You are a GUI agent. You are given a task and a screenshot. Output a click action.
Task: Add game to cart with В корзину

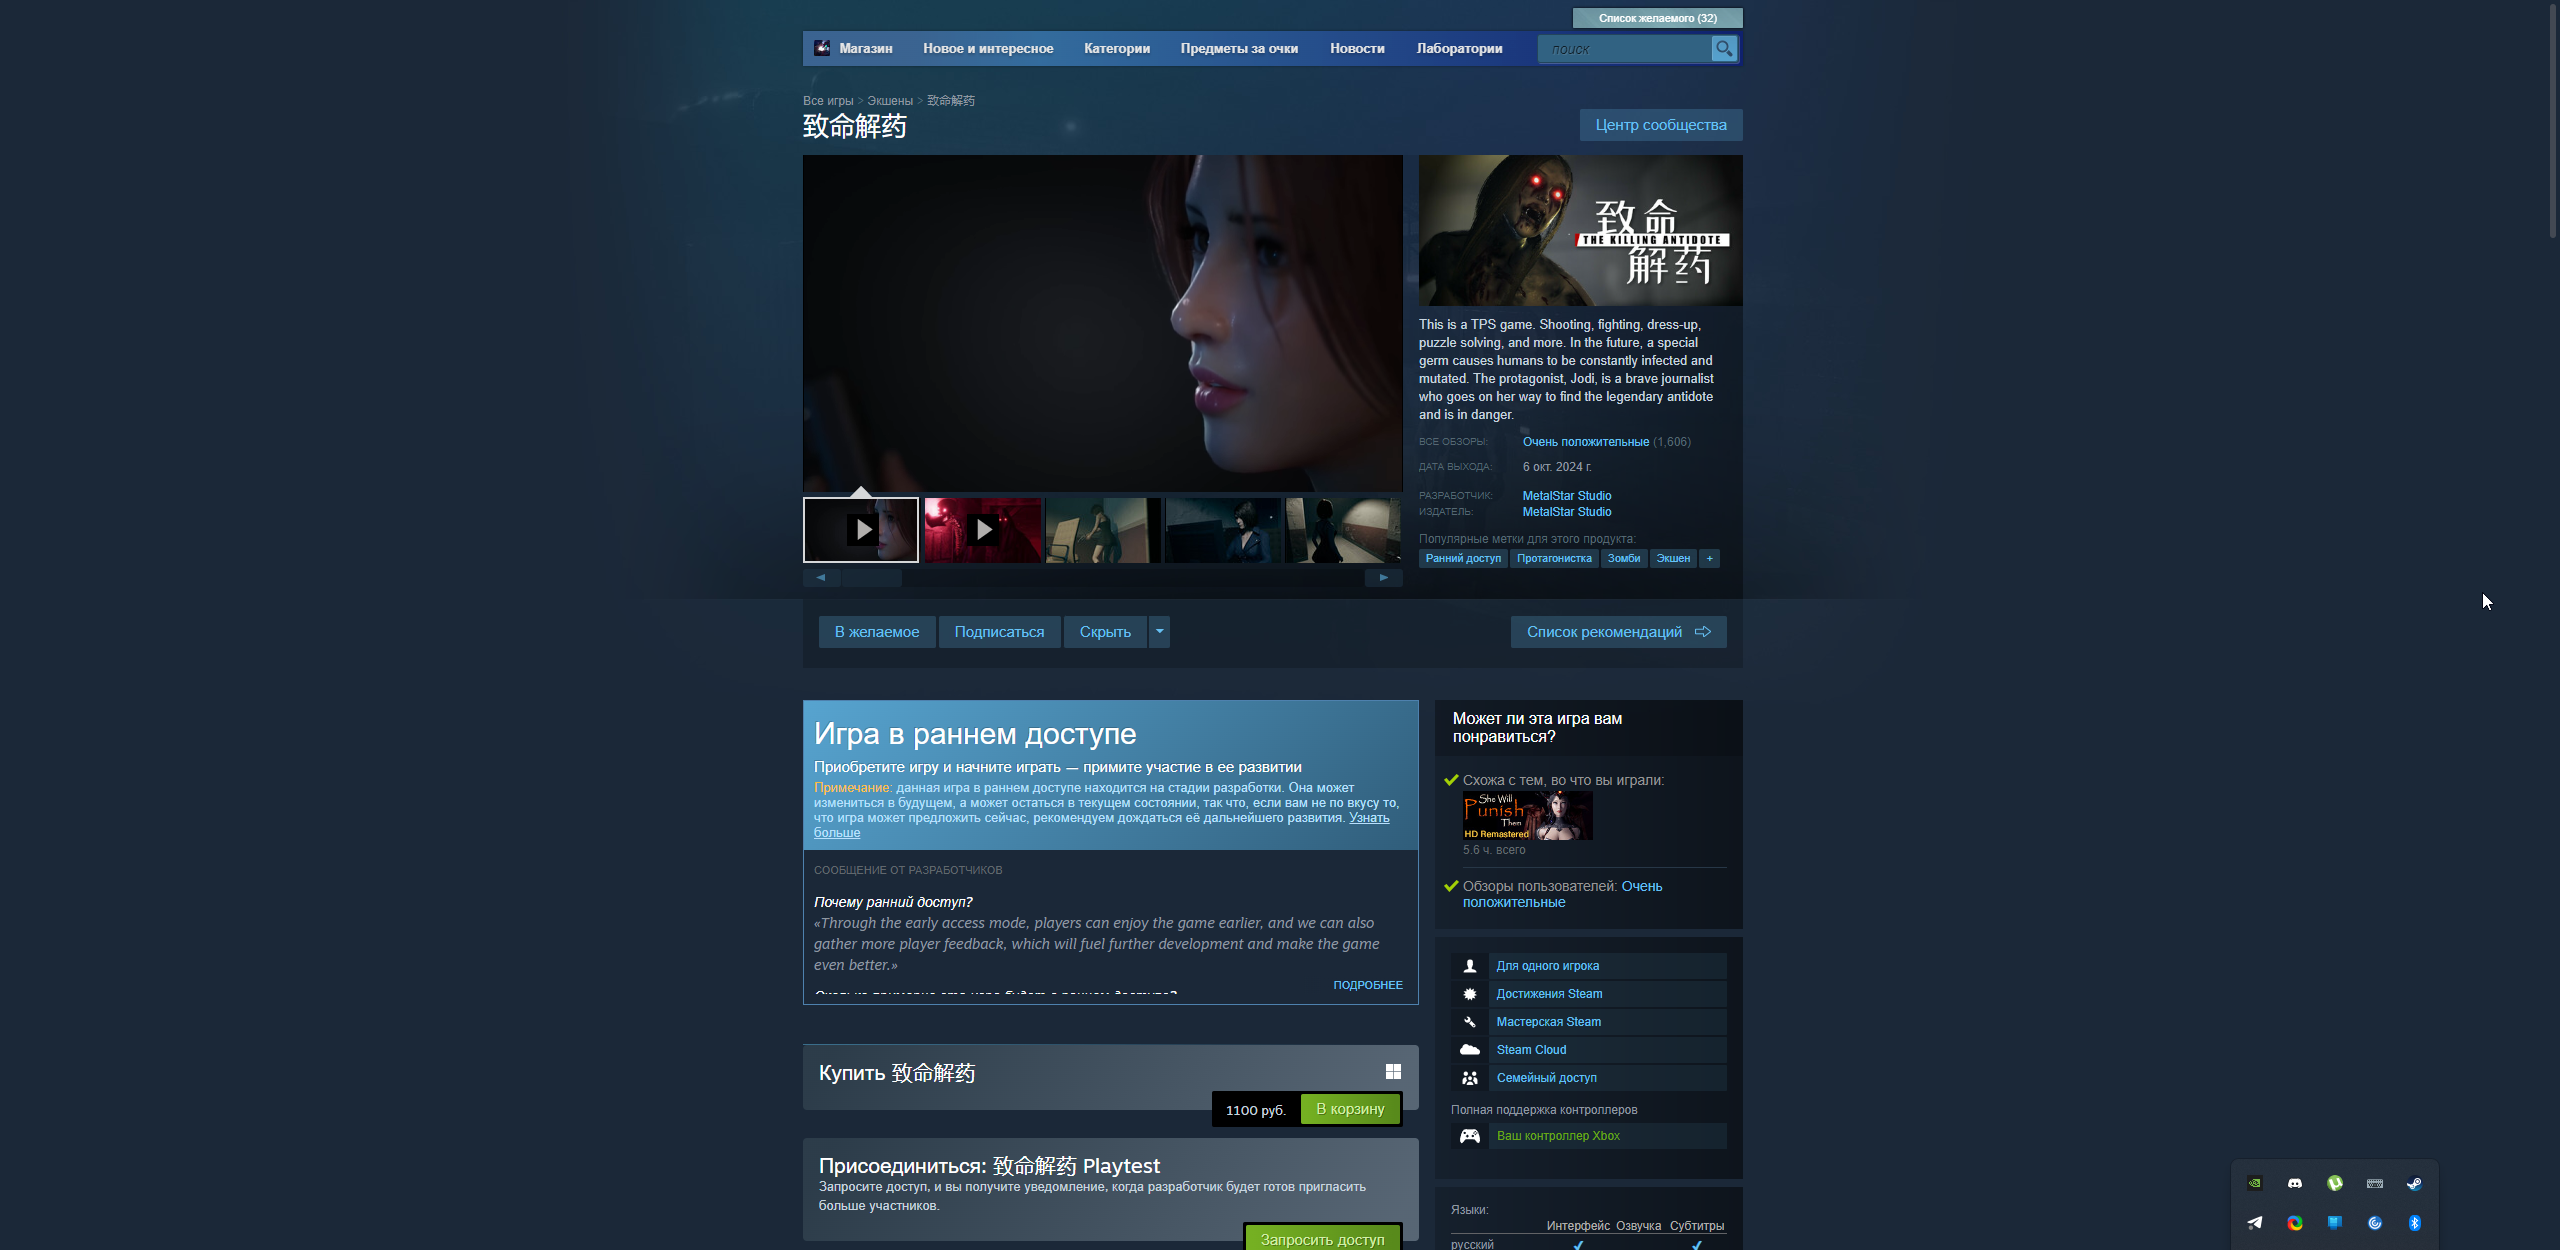coord(1350,1109)
